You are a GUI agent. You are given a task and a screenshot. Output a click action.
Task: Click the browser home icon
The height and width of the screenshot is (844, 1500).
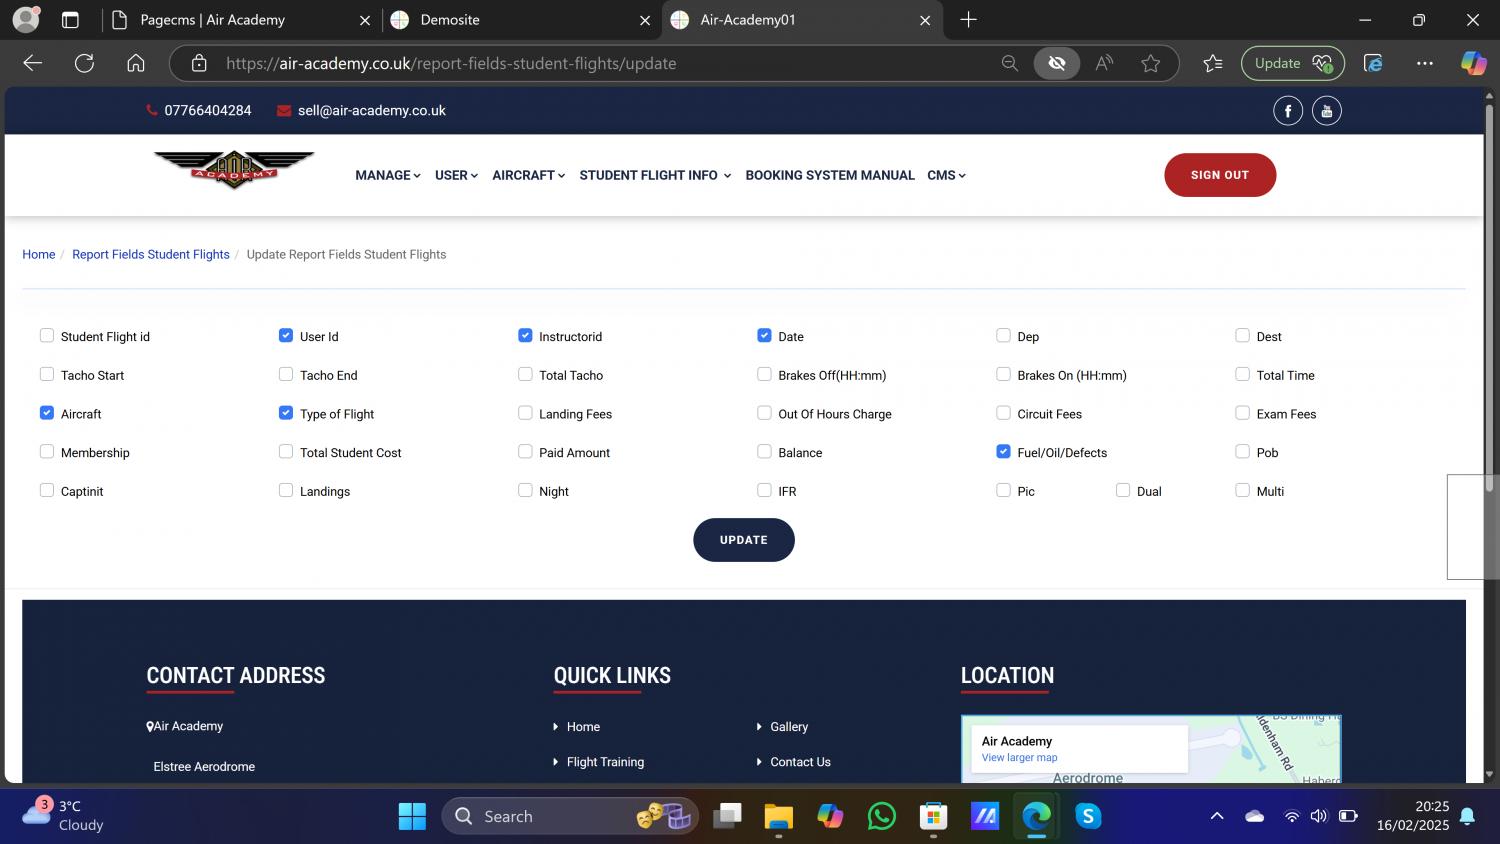(x=136, y=63)
